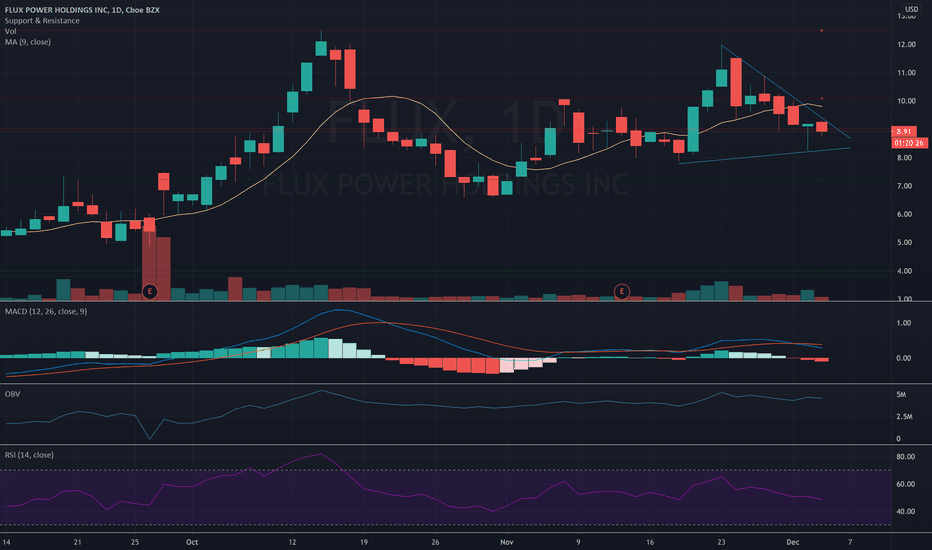Click the 40.00 RSI axis label

point(905,512)
